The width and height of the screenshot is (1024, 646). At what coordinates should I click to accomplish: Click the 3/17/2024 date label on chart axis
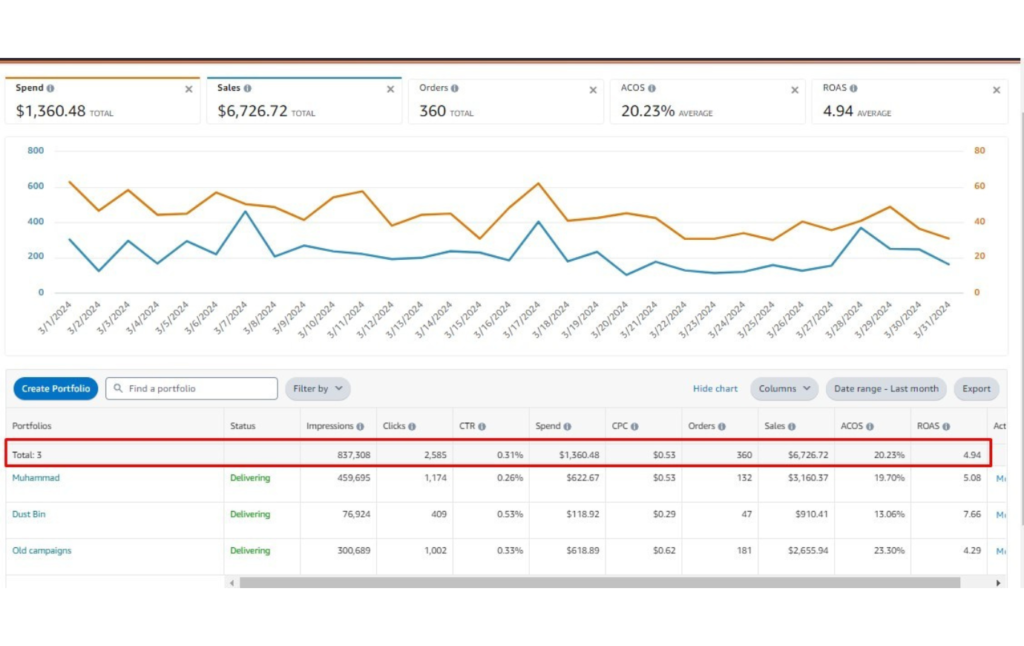click(522, 319)
